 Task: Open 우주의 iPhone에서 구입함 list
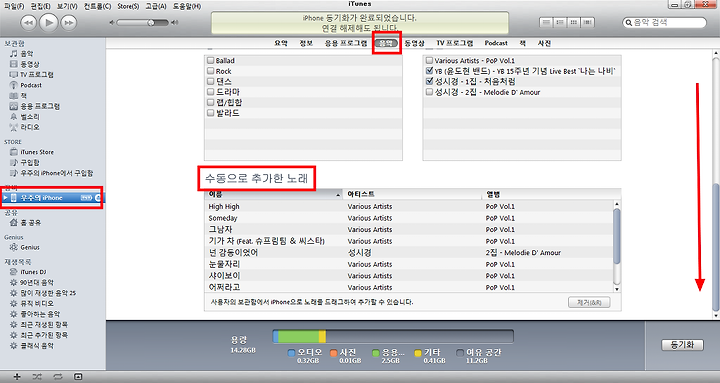pos(51,173)
